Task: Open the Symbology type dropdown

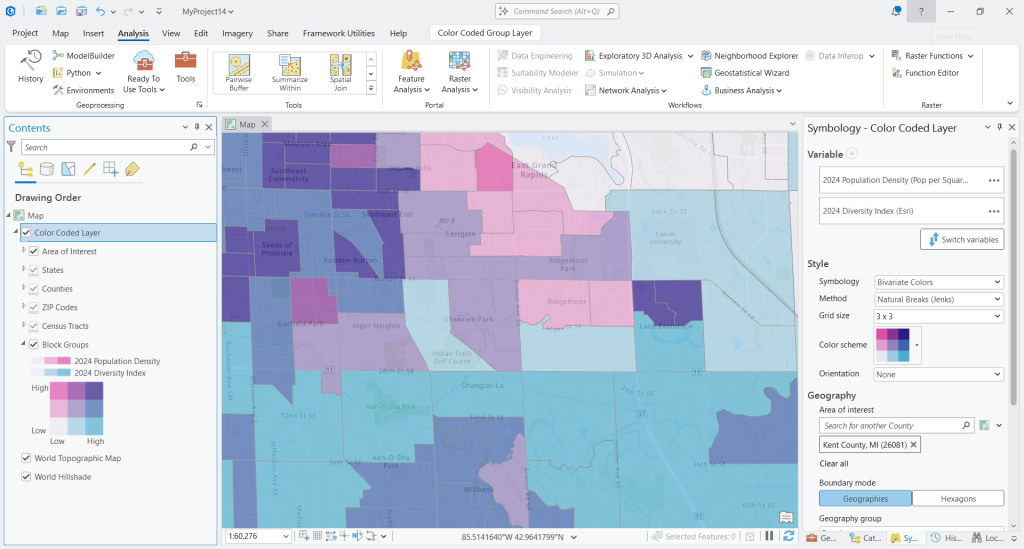Action: [x=938, y=282]
